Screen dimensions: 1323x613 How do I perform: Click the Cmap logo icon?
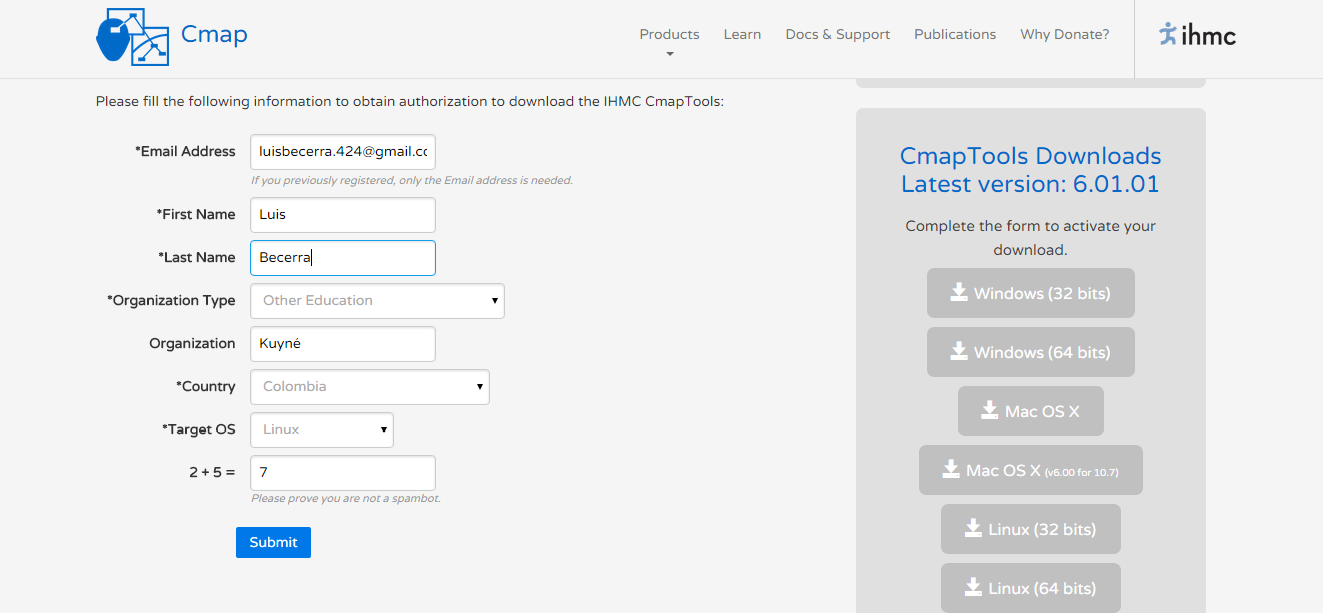133,37
